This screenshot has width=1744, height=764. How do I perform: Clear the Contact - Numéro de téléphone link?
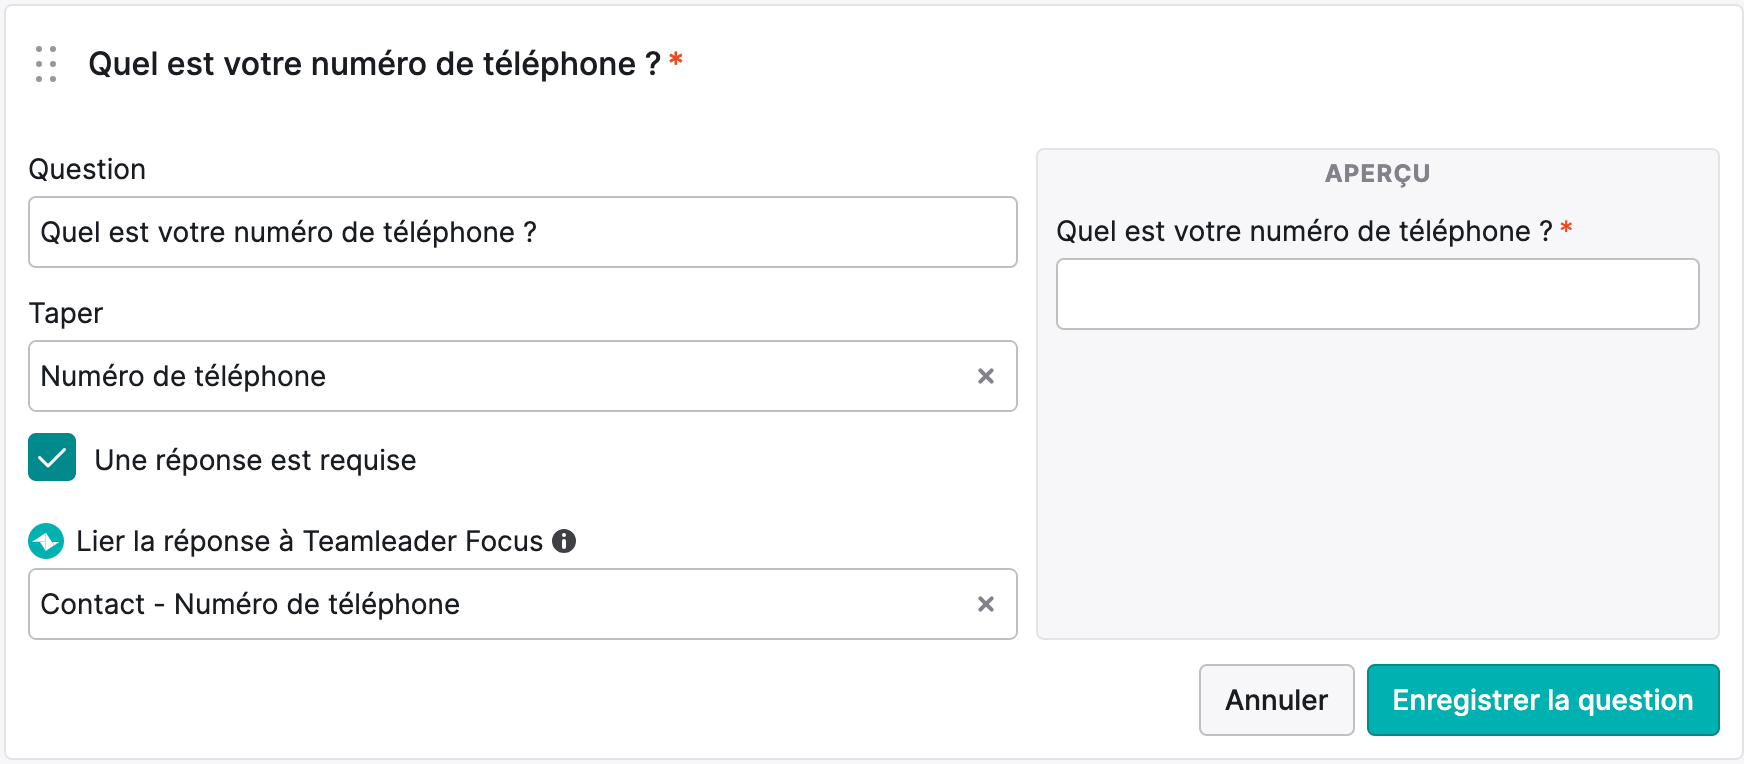pyautogui.click(x=986, y=604)
